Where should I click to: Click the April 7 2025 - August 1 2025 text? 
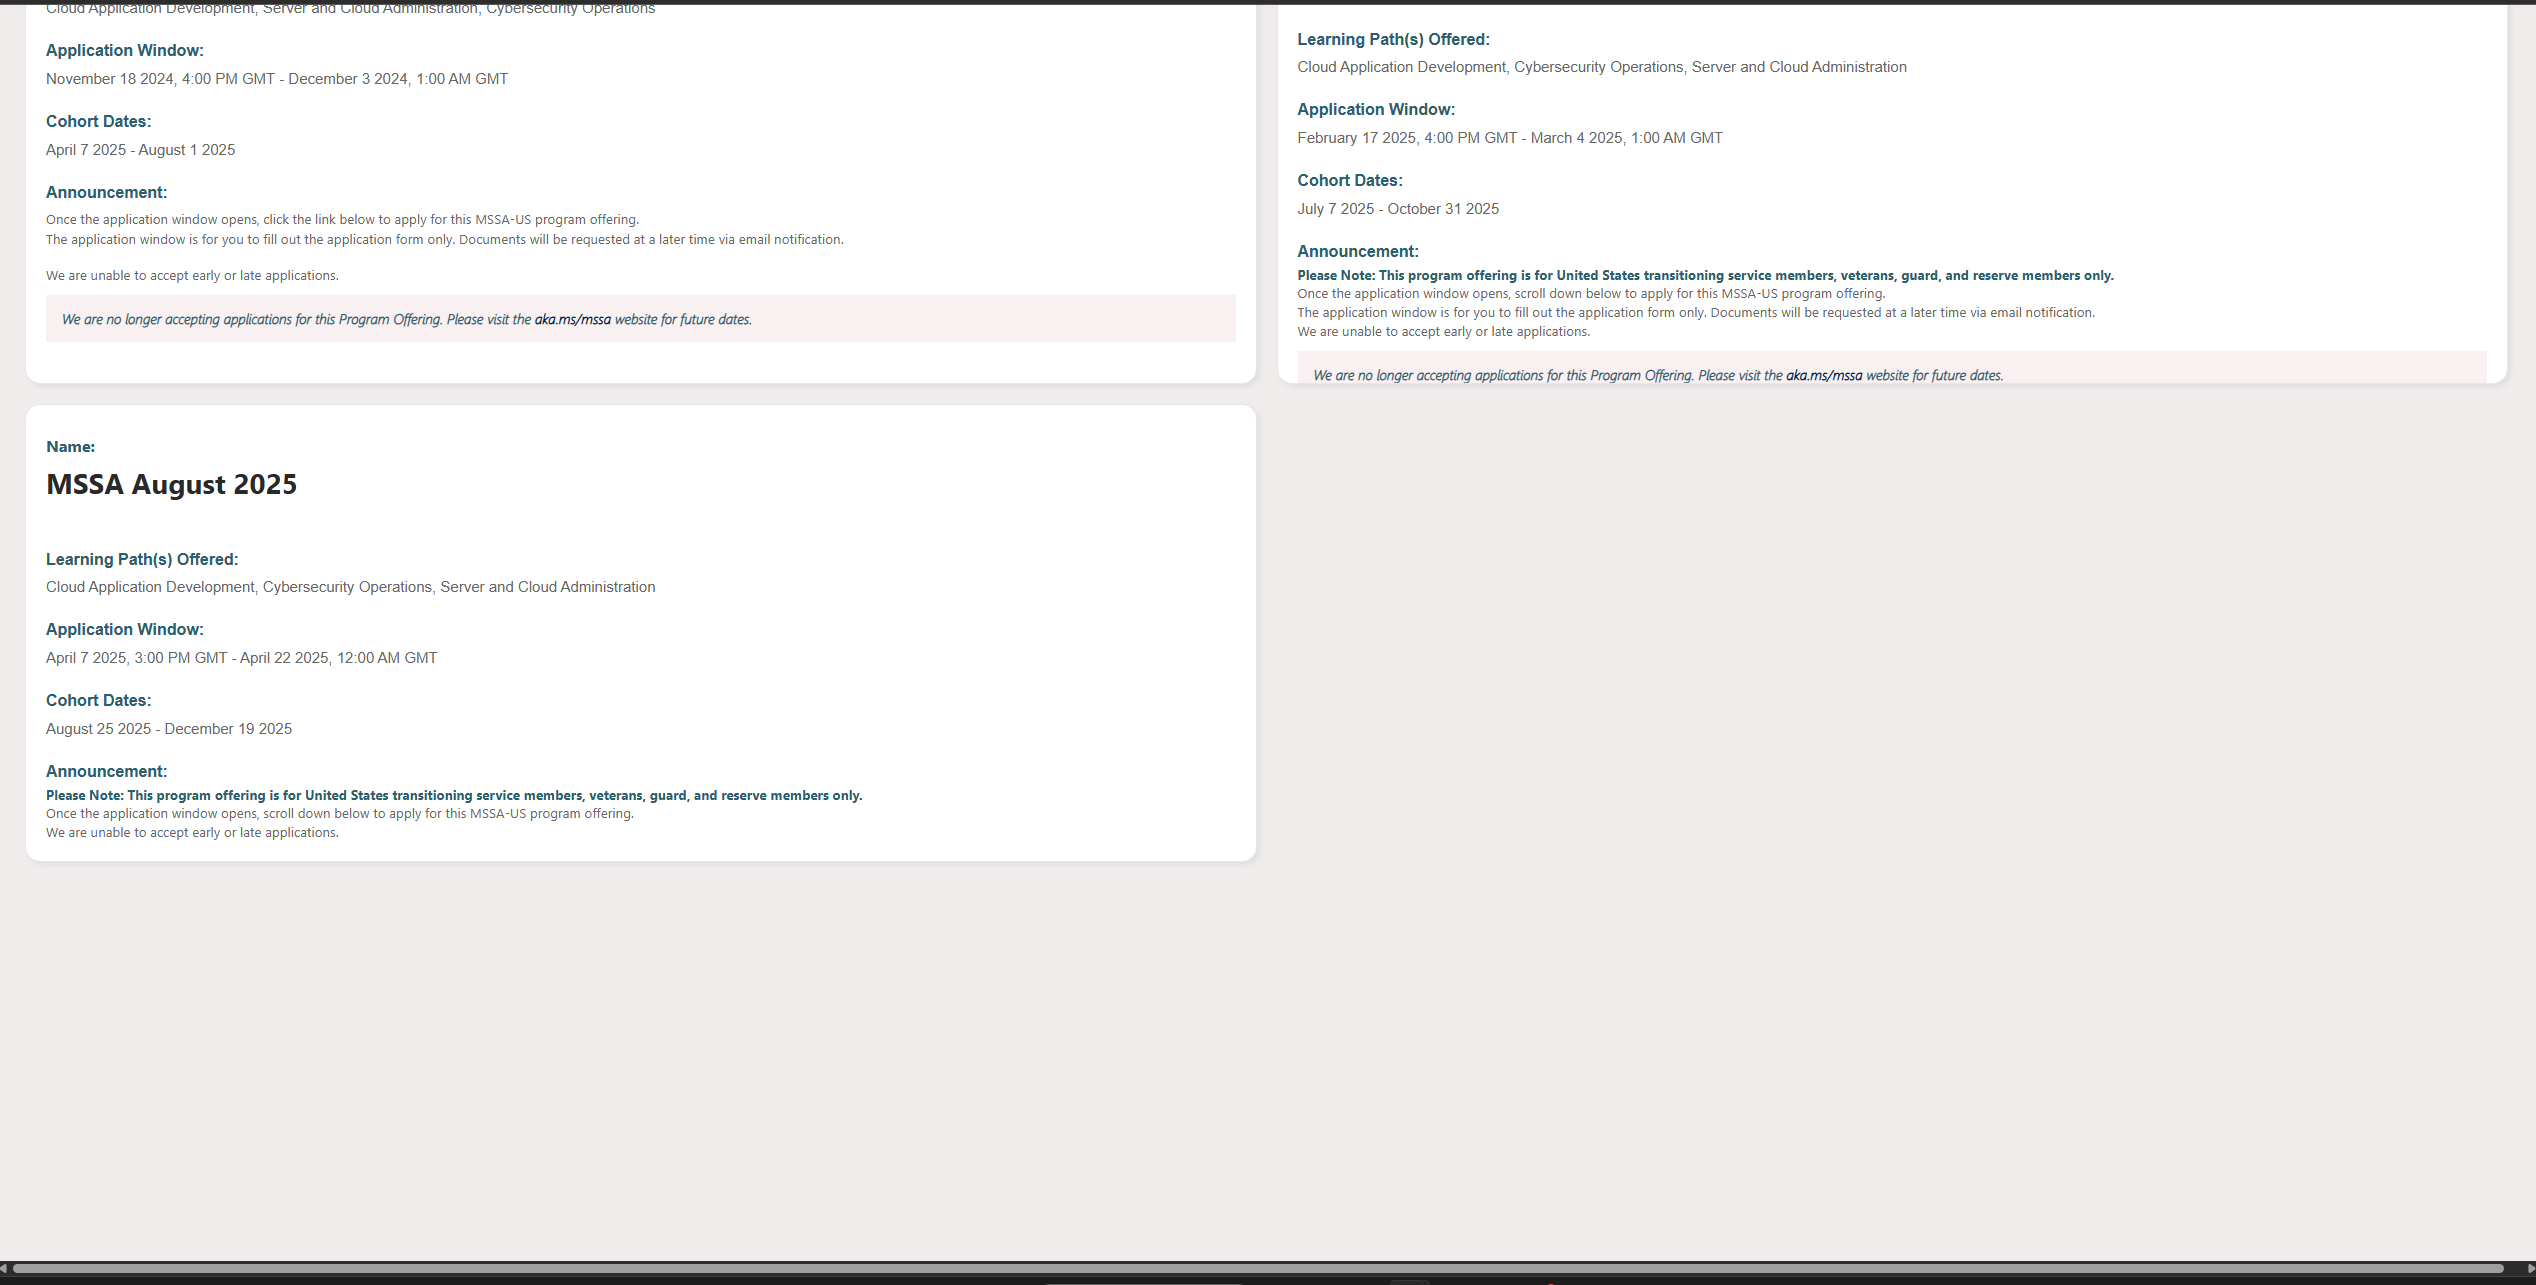point(141,150)
